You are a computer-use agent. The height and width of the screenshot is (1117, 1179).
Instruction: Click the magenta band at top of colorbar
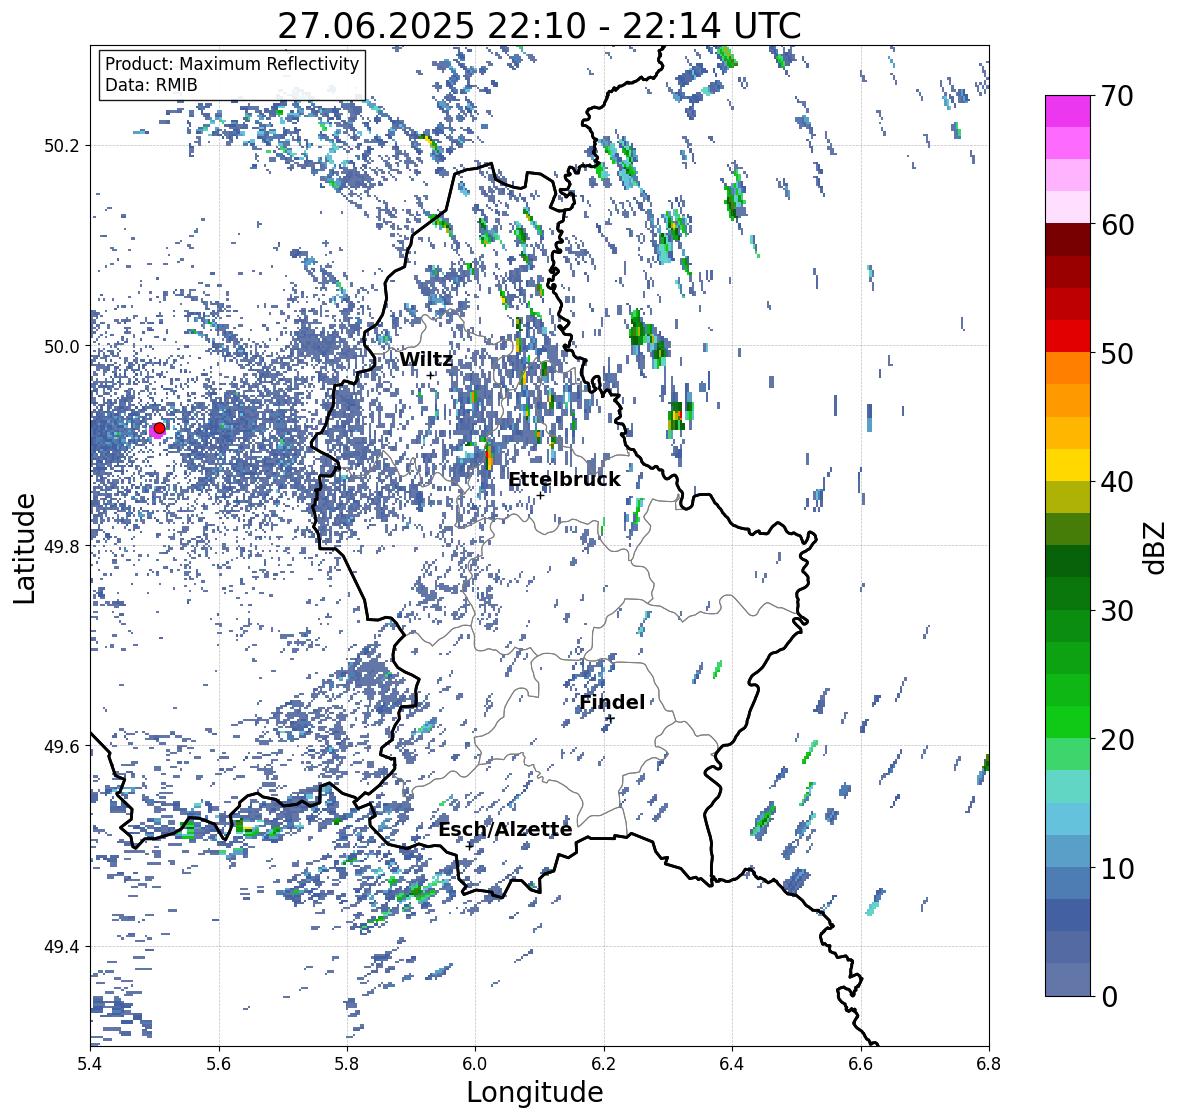(x=1068, y=111)
